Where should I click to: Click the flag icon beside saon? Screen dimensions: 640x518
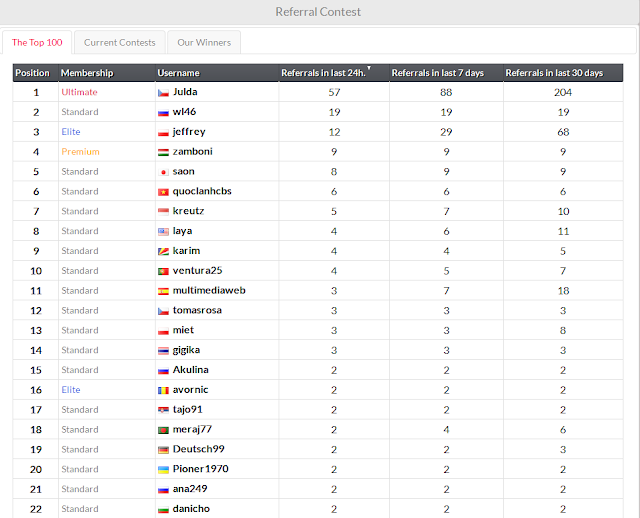coord(163,172)
